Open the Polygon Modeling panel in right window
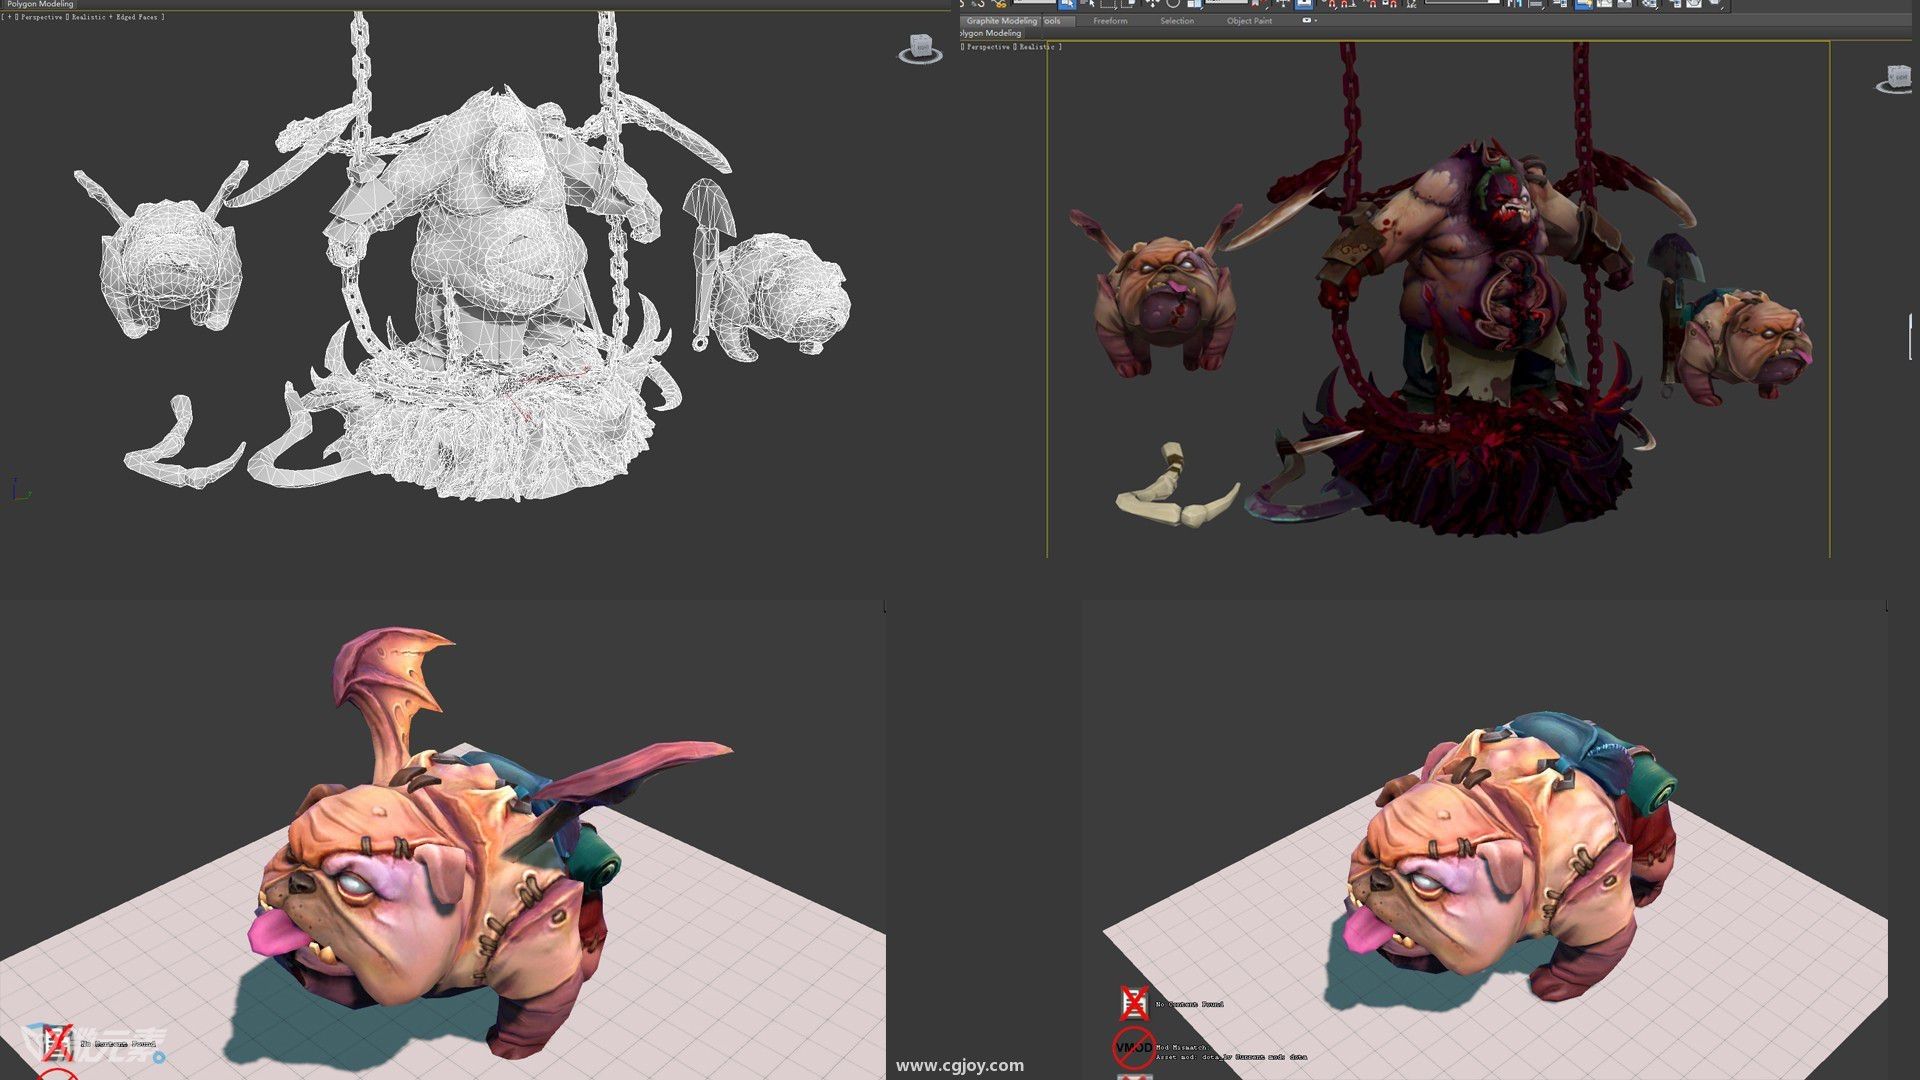Image resolution: width=1920 pixels, height=1080 pixels. click(x=990, y=33)
